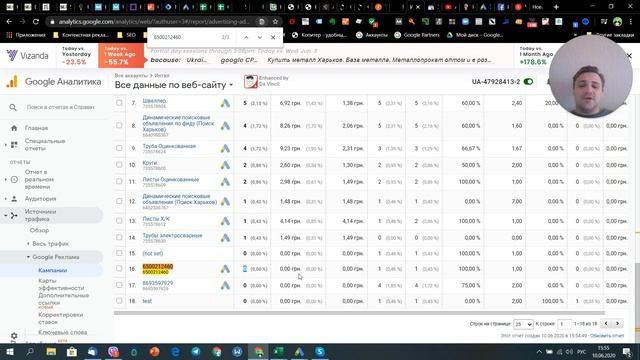The height and width of the screenshot is (360, 640).
Task: Tick checkbox for row 13 Листы Х/К
Action: tap(119, 220)
